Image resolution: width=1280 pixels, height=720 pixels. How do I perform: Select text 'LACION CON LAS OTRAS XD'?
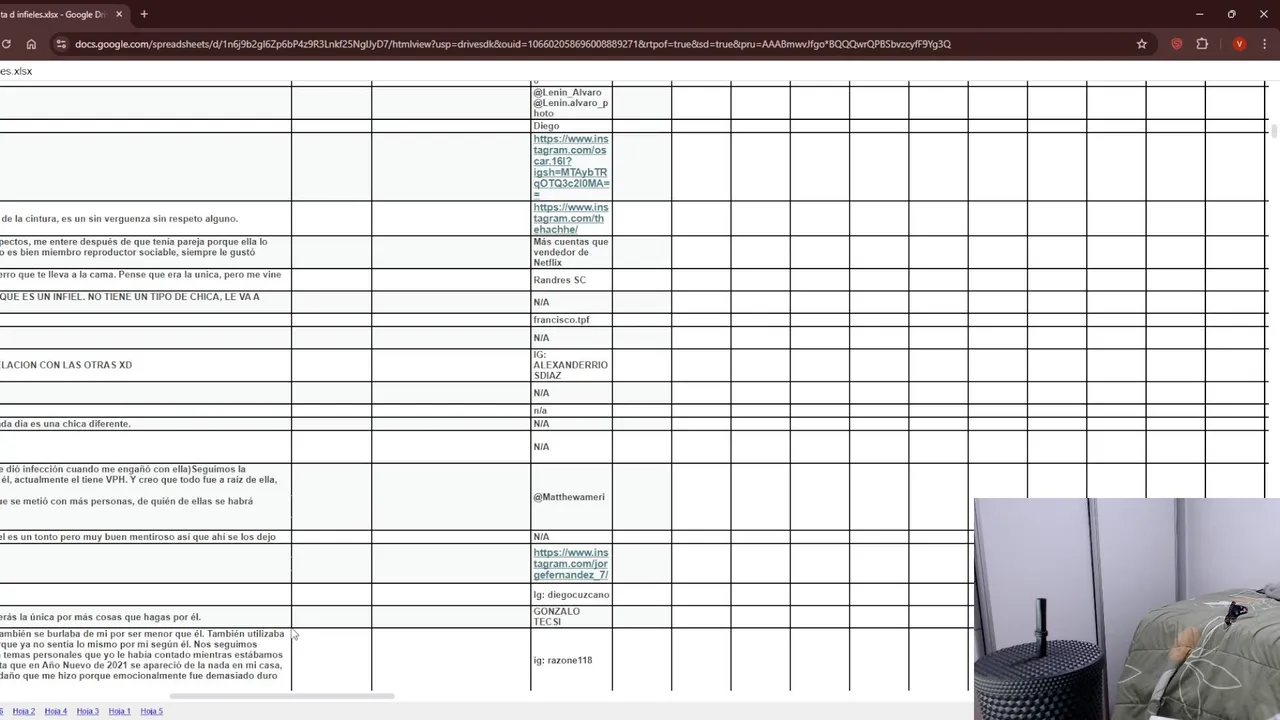66,365
